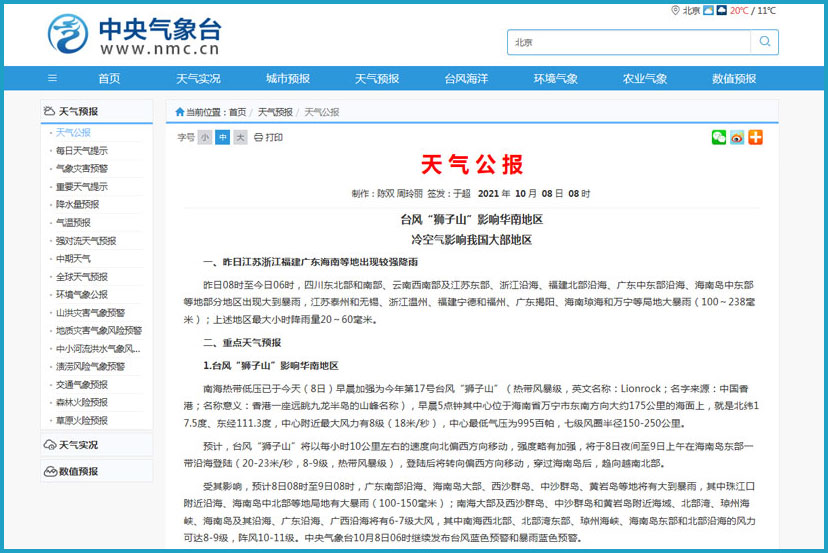The image size is (828, 553).
Task: Open 气象灾害预警 in the sidebar
Action: [x=82, y=168]
